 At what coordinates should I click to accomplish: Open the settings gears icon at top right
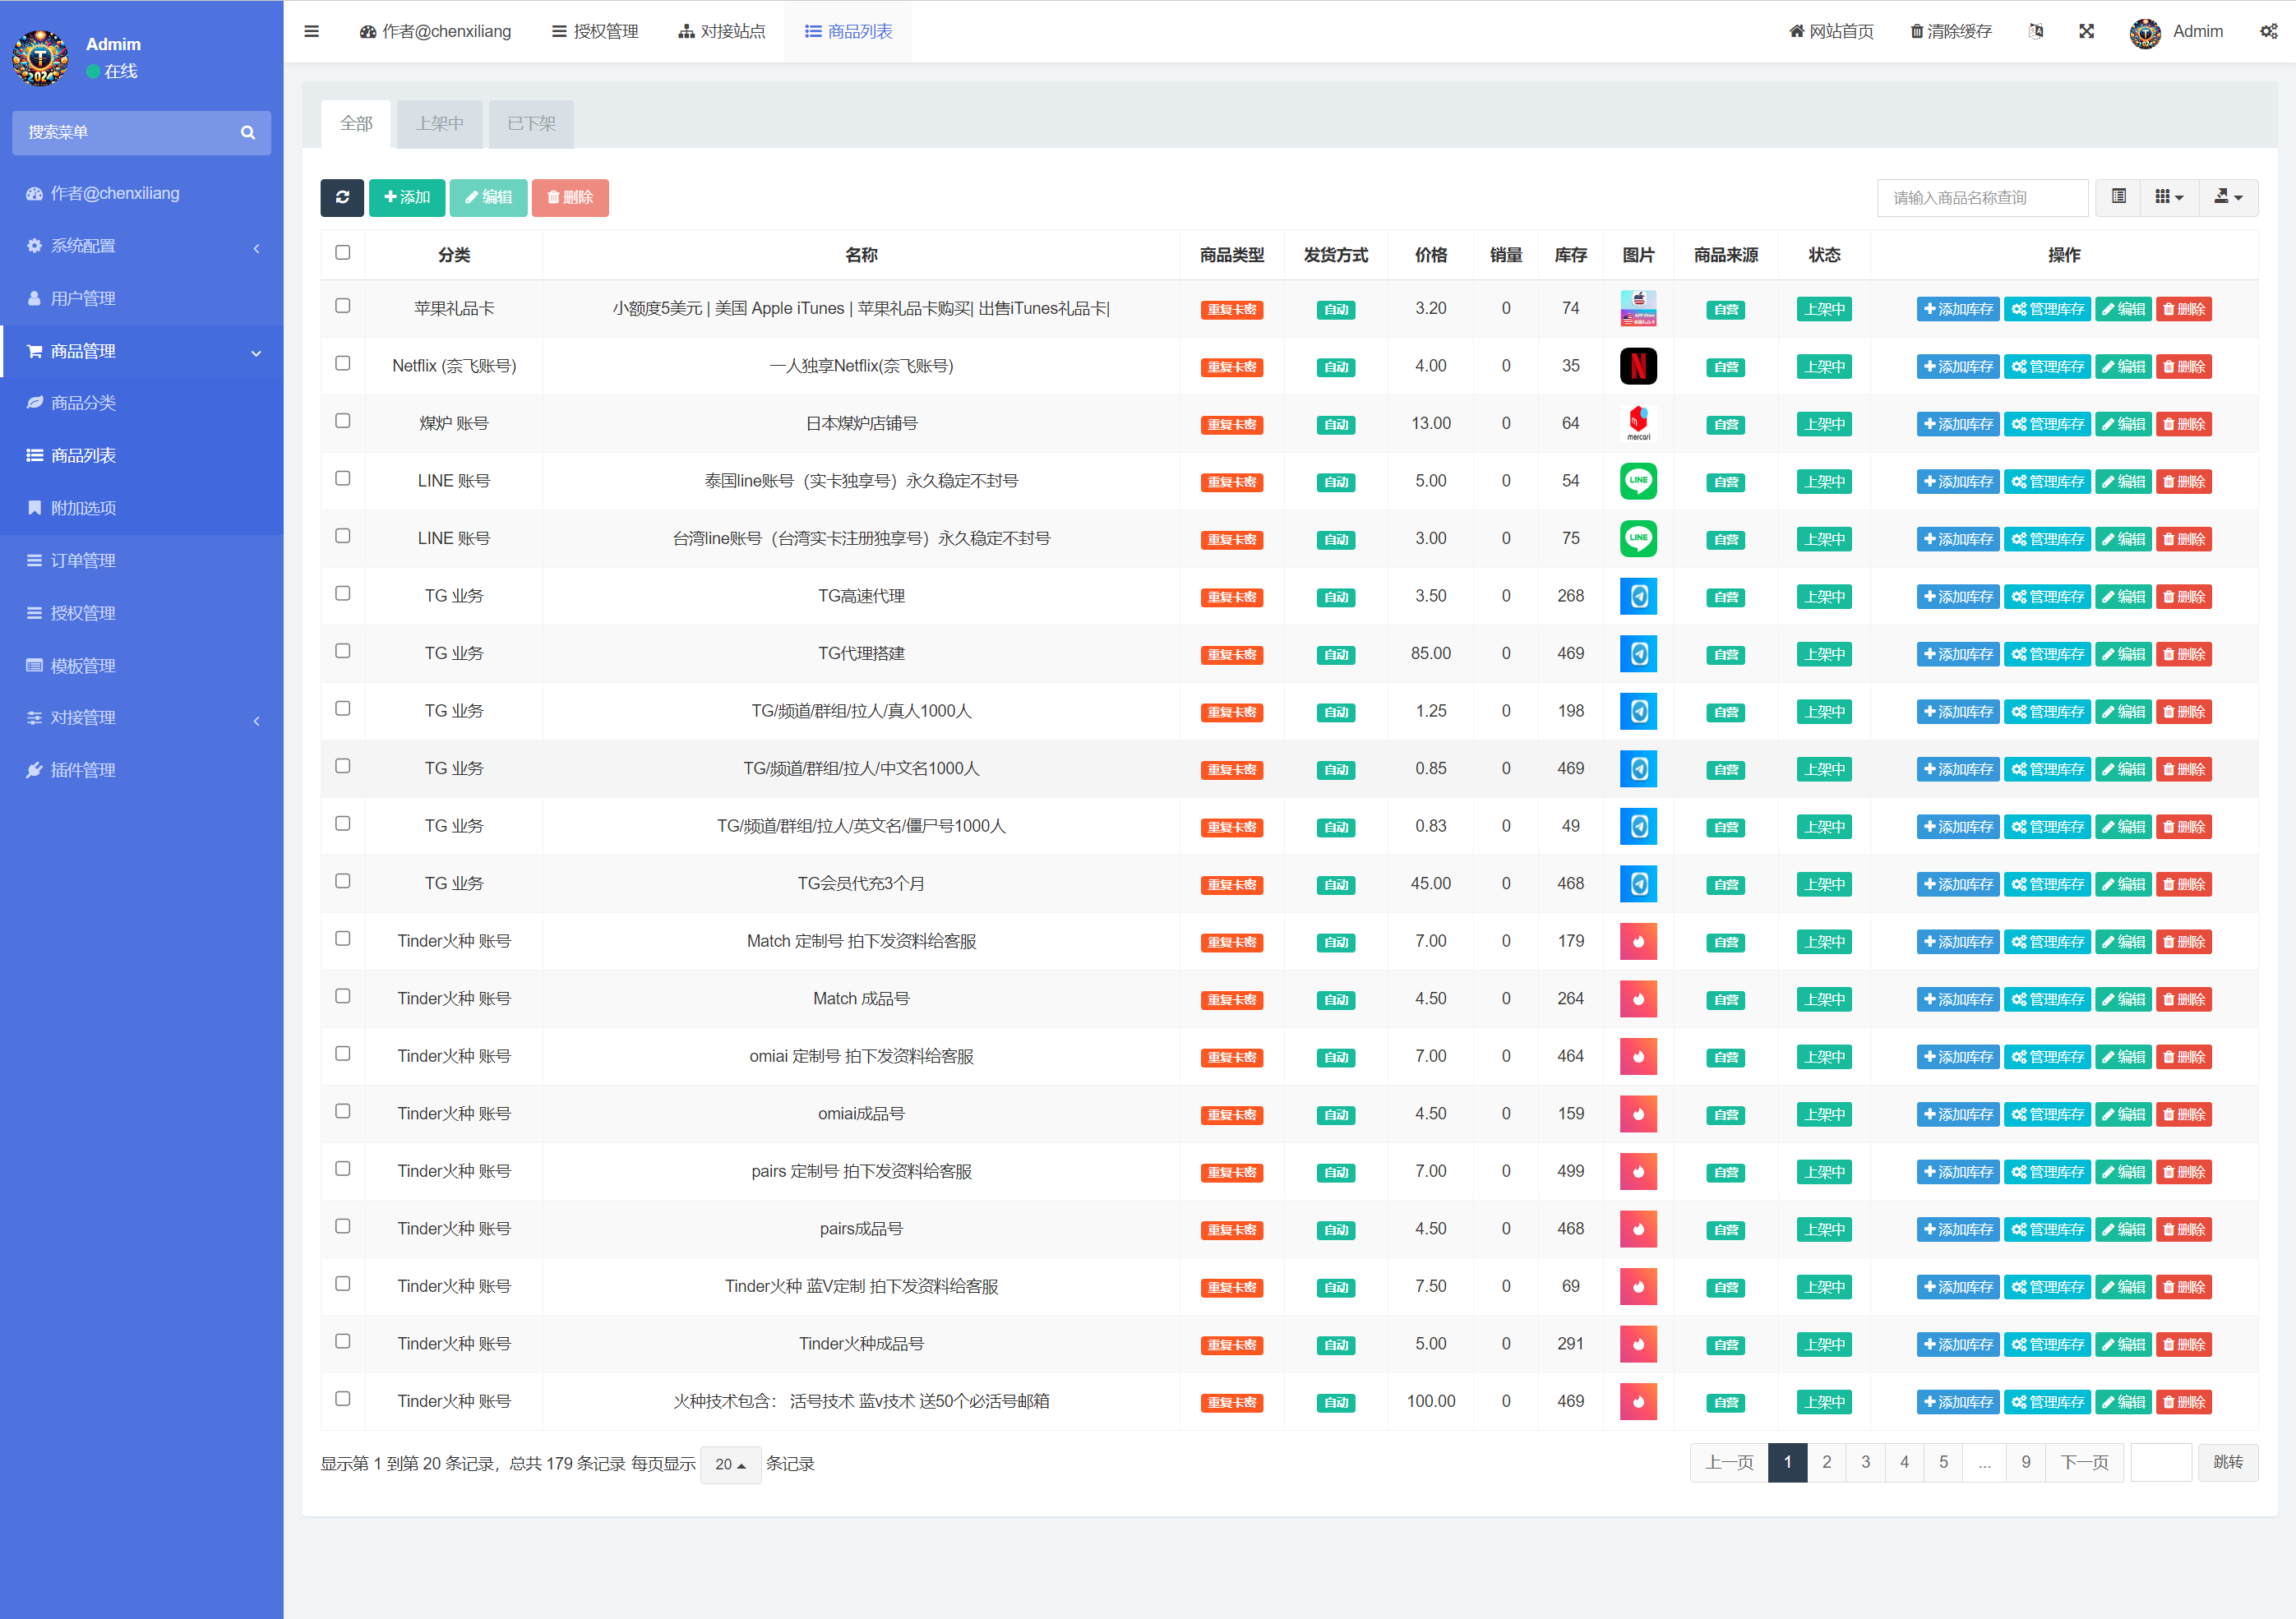(2269, 31)
